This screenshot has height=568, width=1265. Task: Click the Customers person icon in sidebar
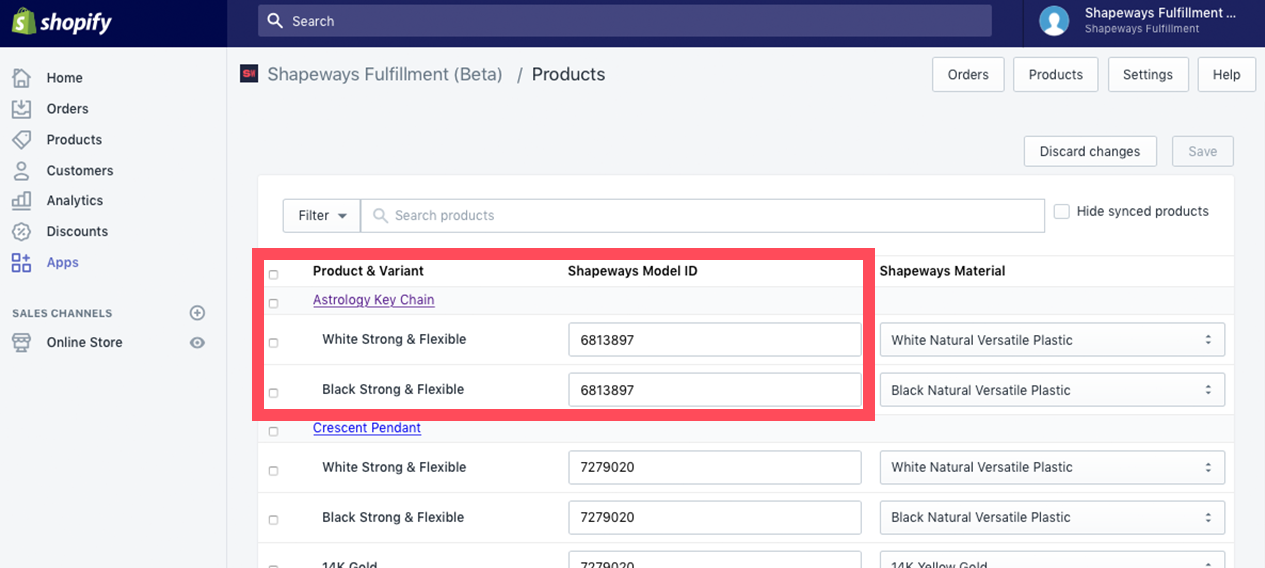pos(21,170)
